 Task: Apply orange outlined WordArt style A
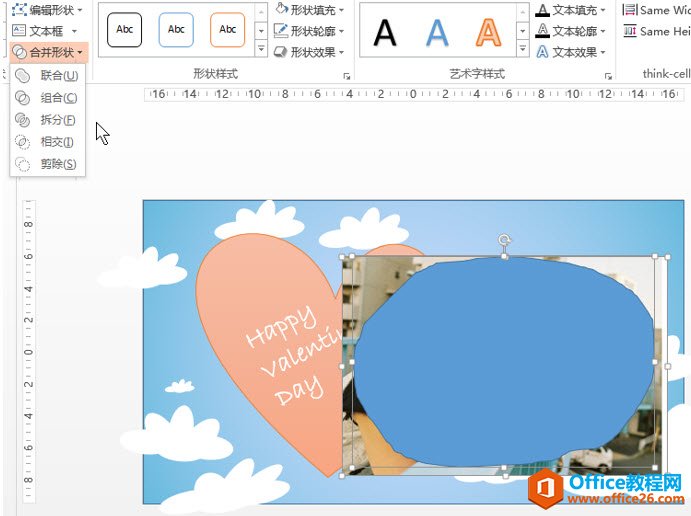click(488, 32)
